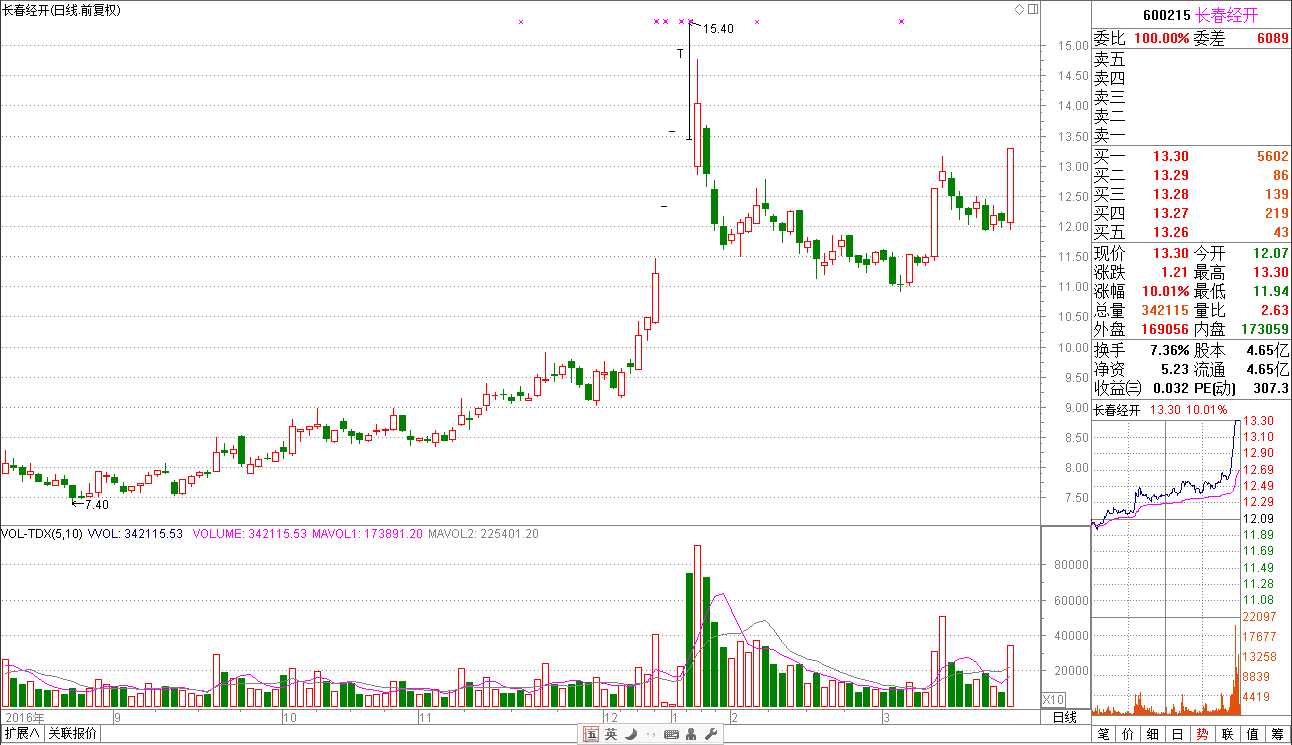The height and width of the screenshot is (745, 1292).
Task: Click the 净资 value 5.23
Action: click(1175, 369)
